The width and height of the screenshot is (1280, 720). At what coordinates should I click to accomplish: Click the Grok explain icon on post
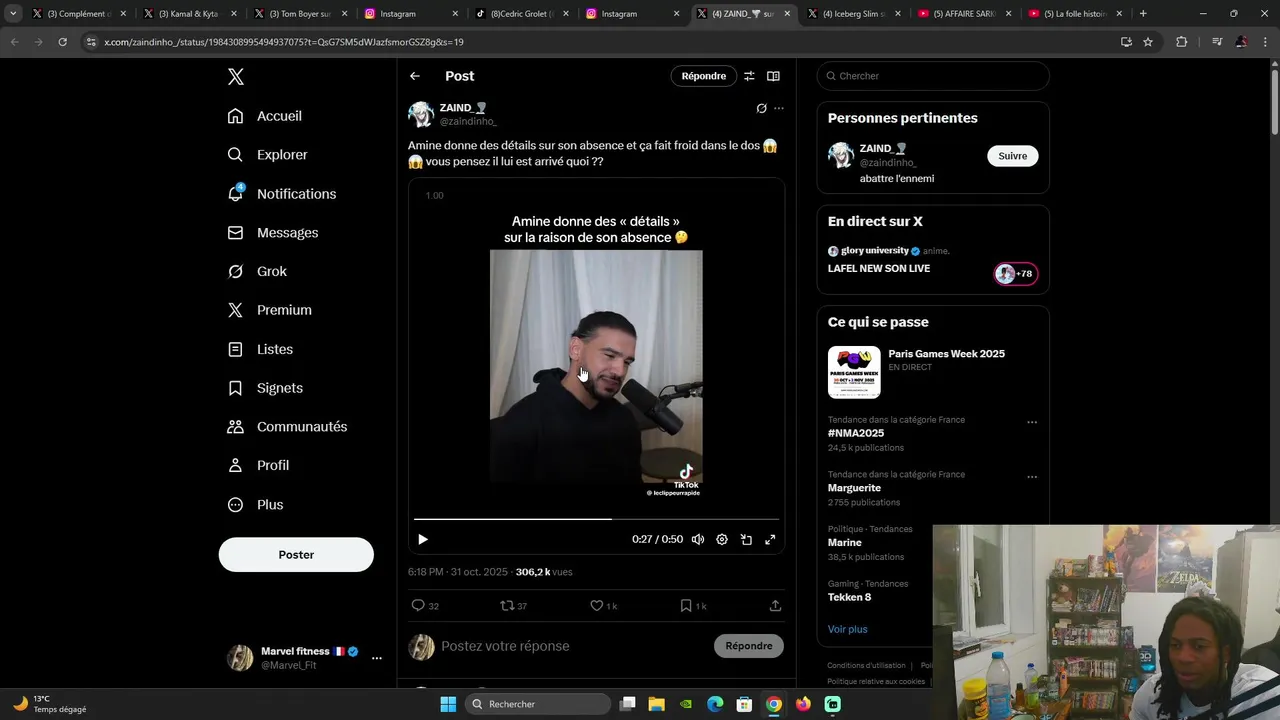click(761, 108)
